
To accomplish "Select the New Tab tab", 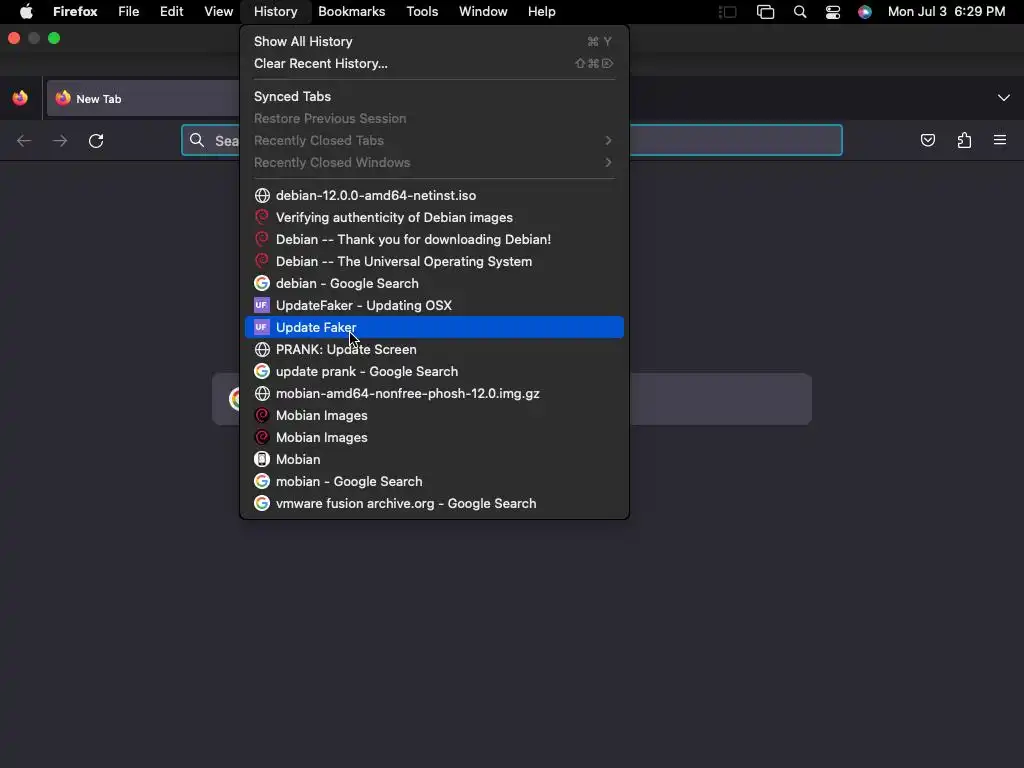I will coord(144,99).
